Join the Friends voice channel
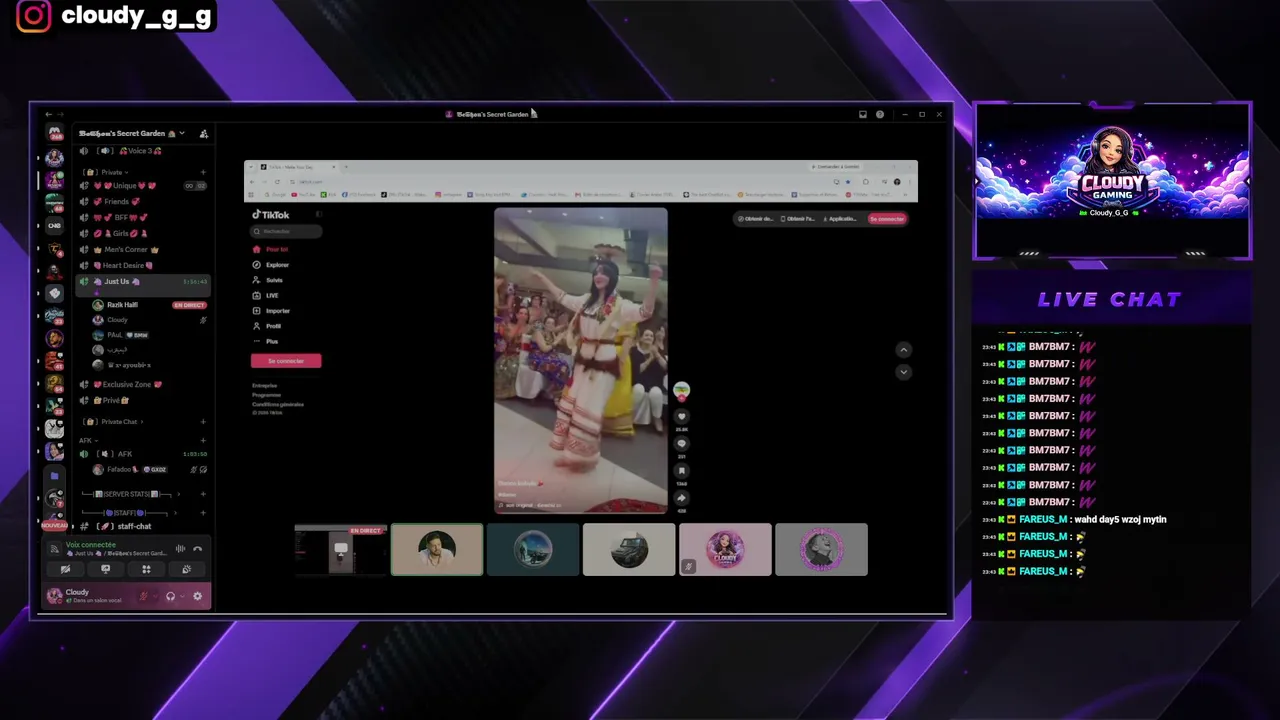Image resolution: width=1280 pixels, height=720 pixels. pyautogui.click(x=144, y=202)
